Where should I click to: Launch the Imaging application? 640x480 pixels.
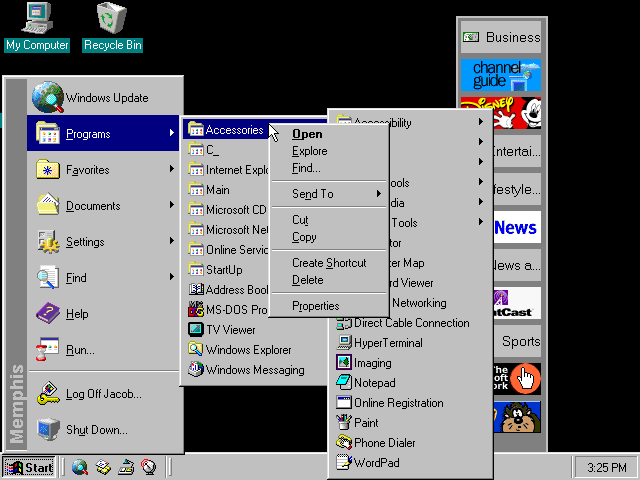point(410,363)
